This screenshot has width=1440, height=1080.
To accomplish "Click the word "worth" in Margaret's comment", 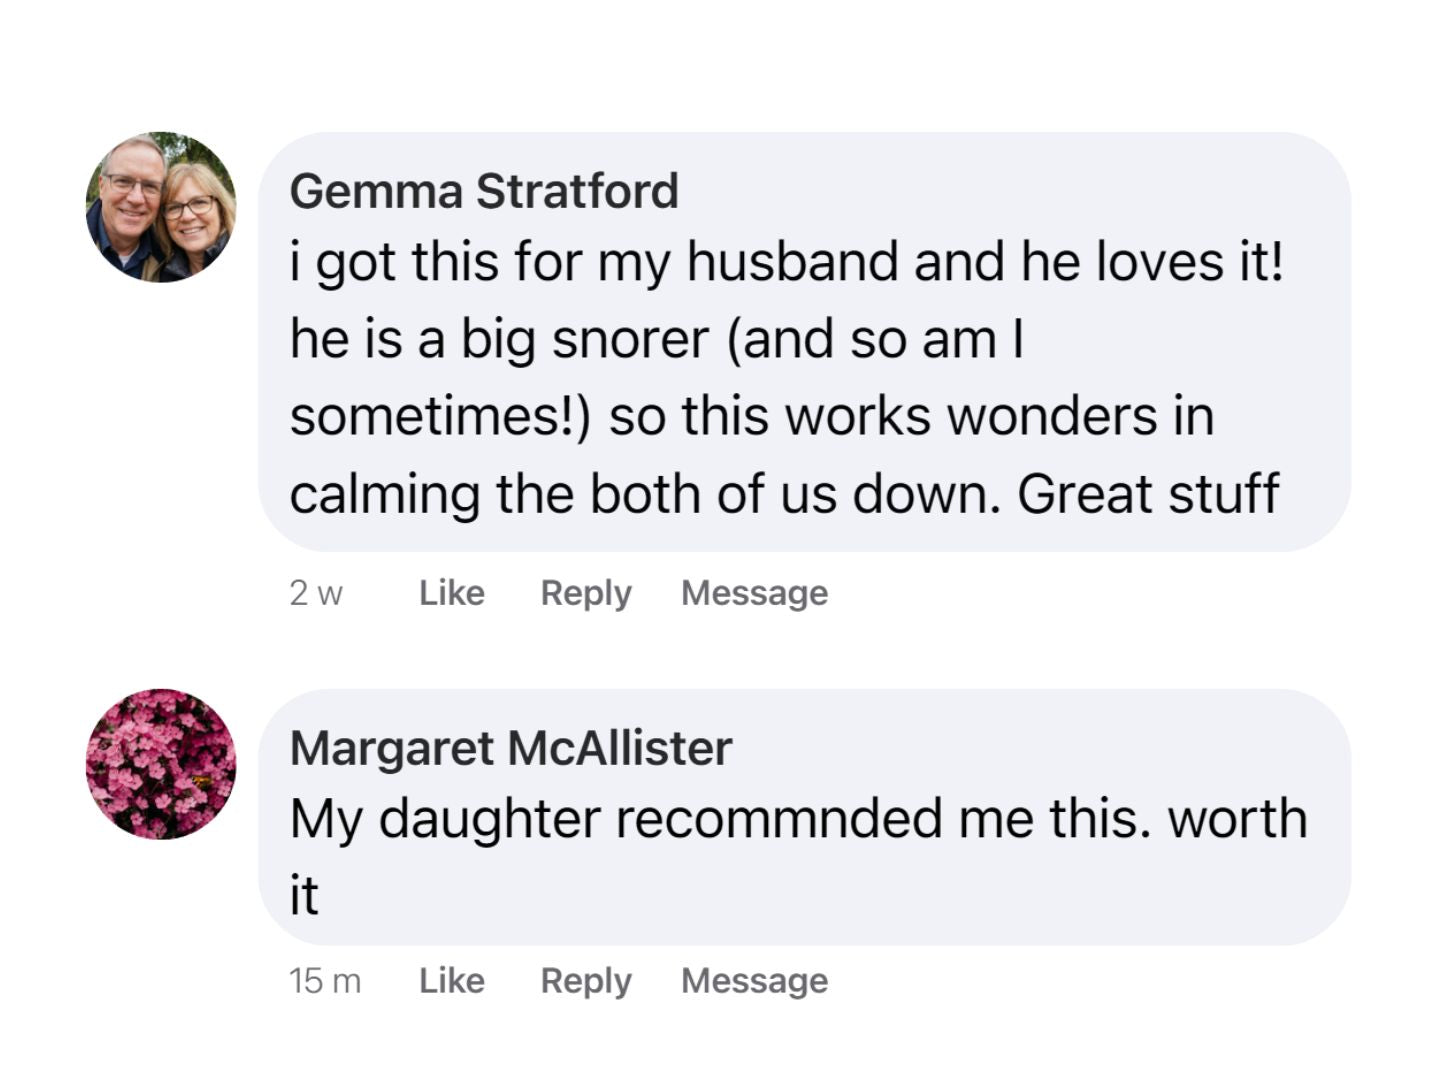I will (x=1238, y=819).
